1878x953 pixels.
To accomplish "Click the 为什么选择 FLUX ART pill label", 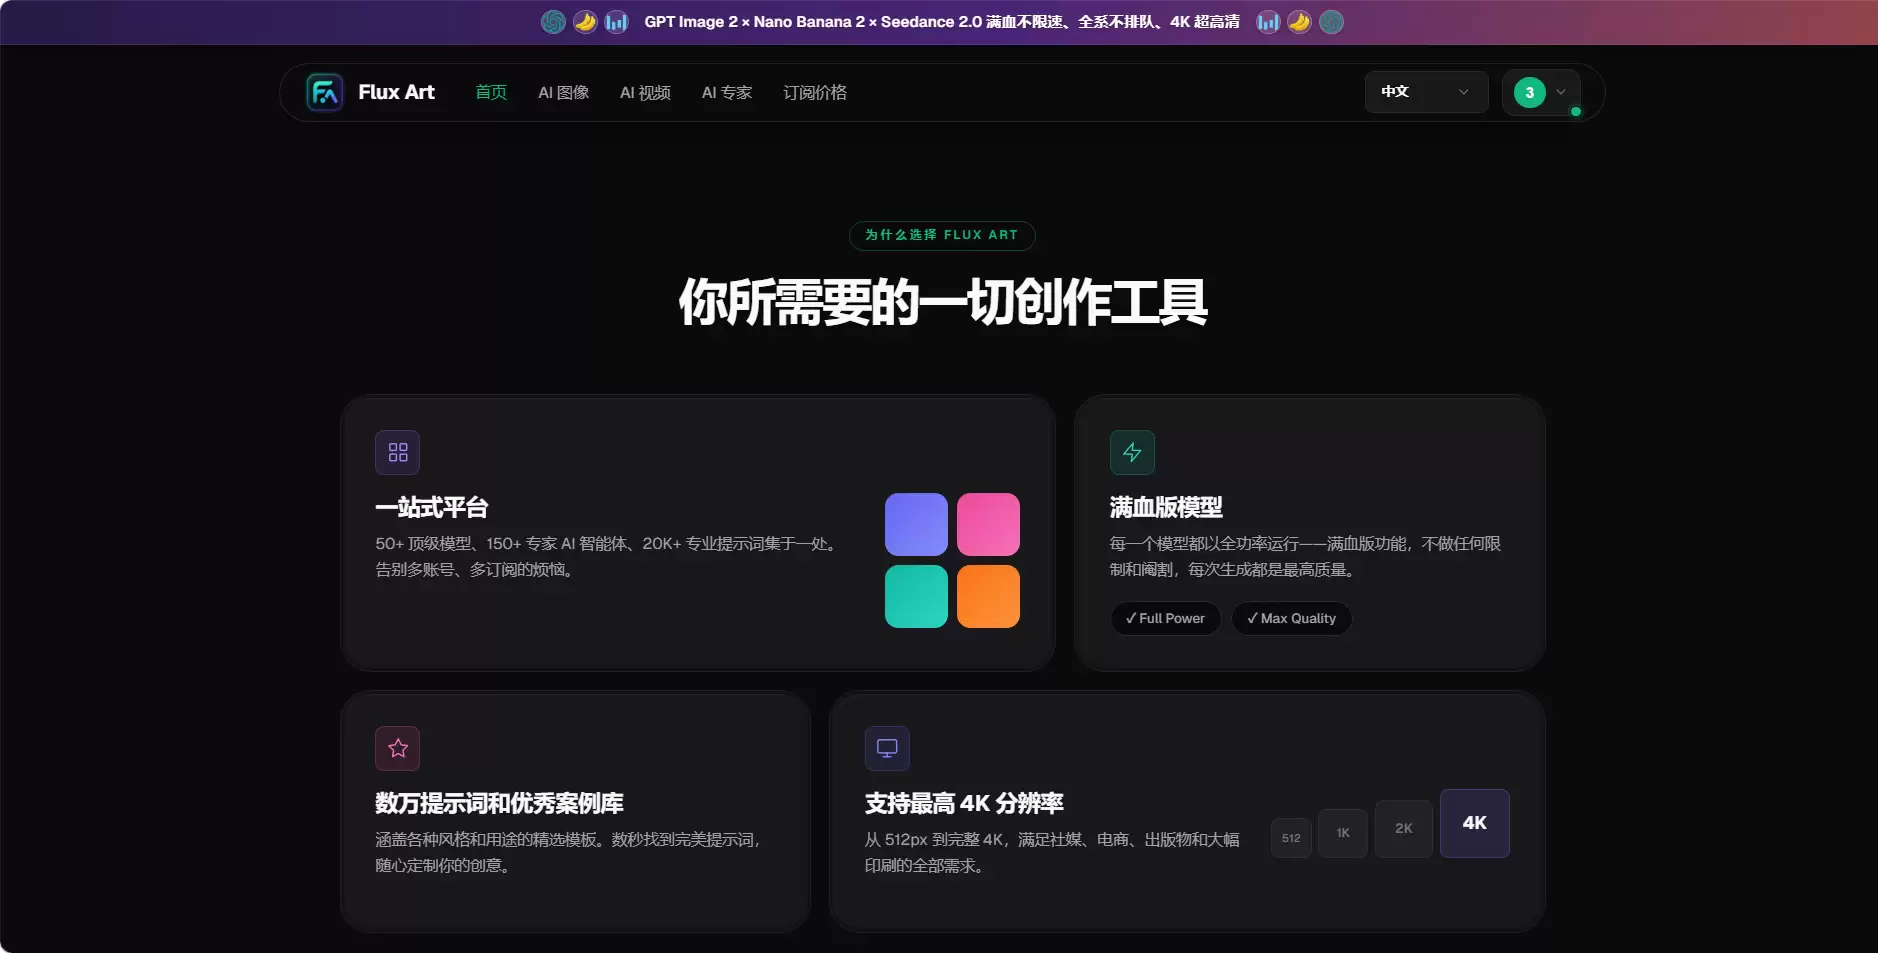I will pyautogui.click(x=942, y=235).
